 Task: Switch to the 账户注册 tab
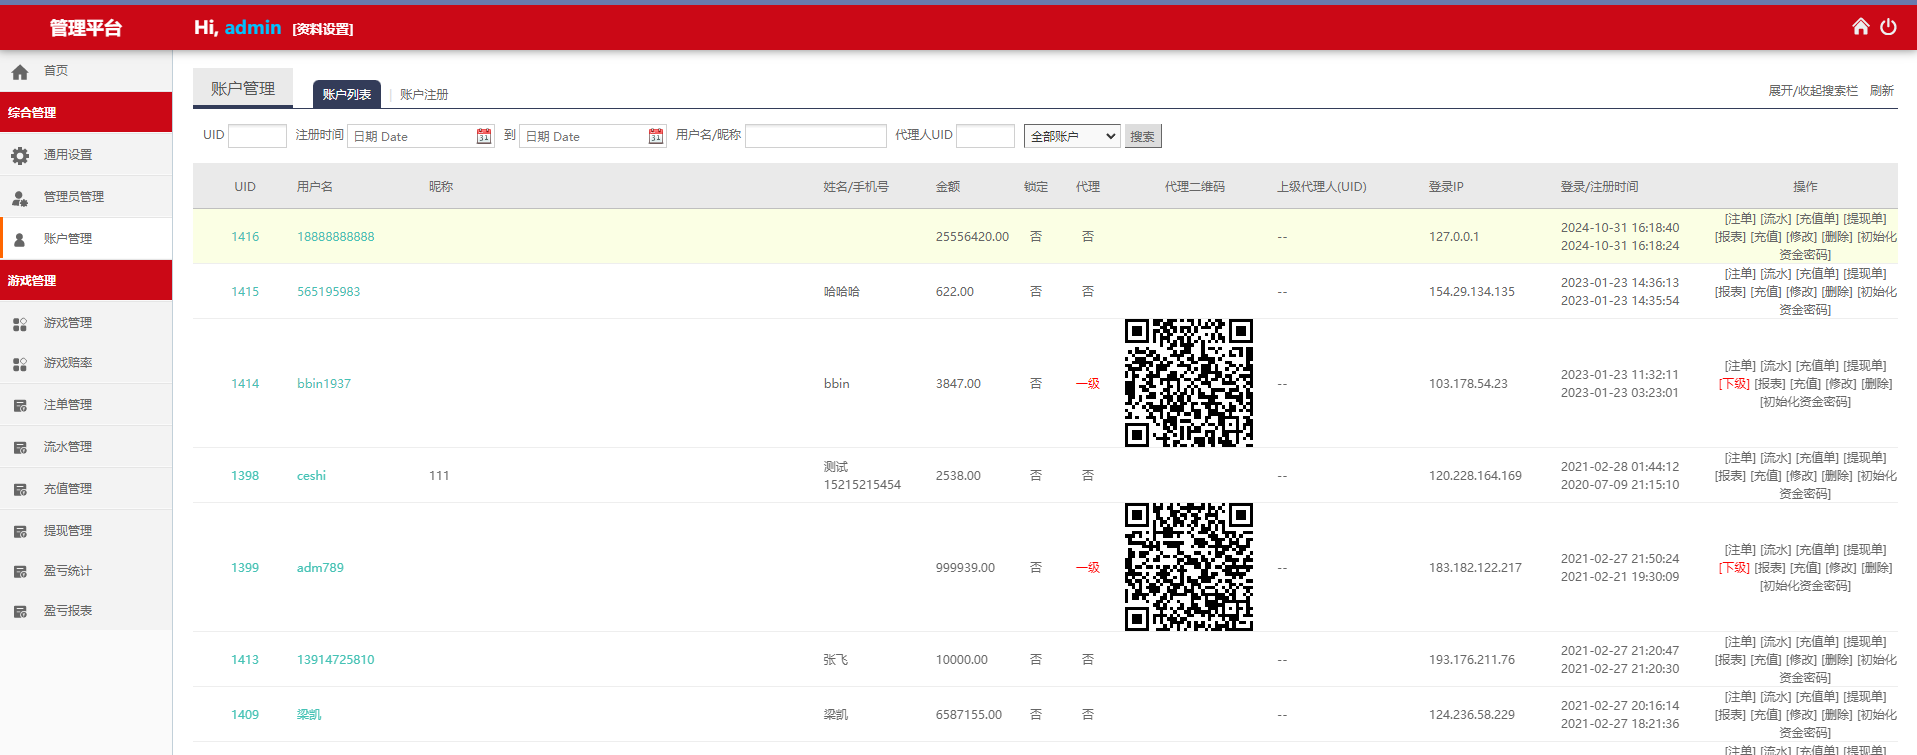click(x=424, y=94)
